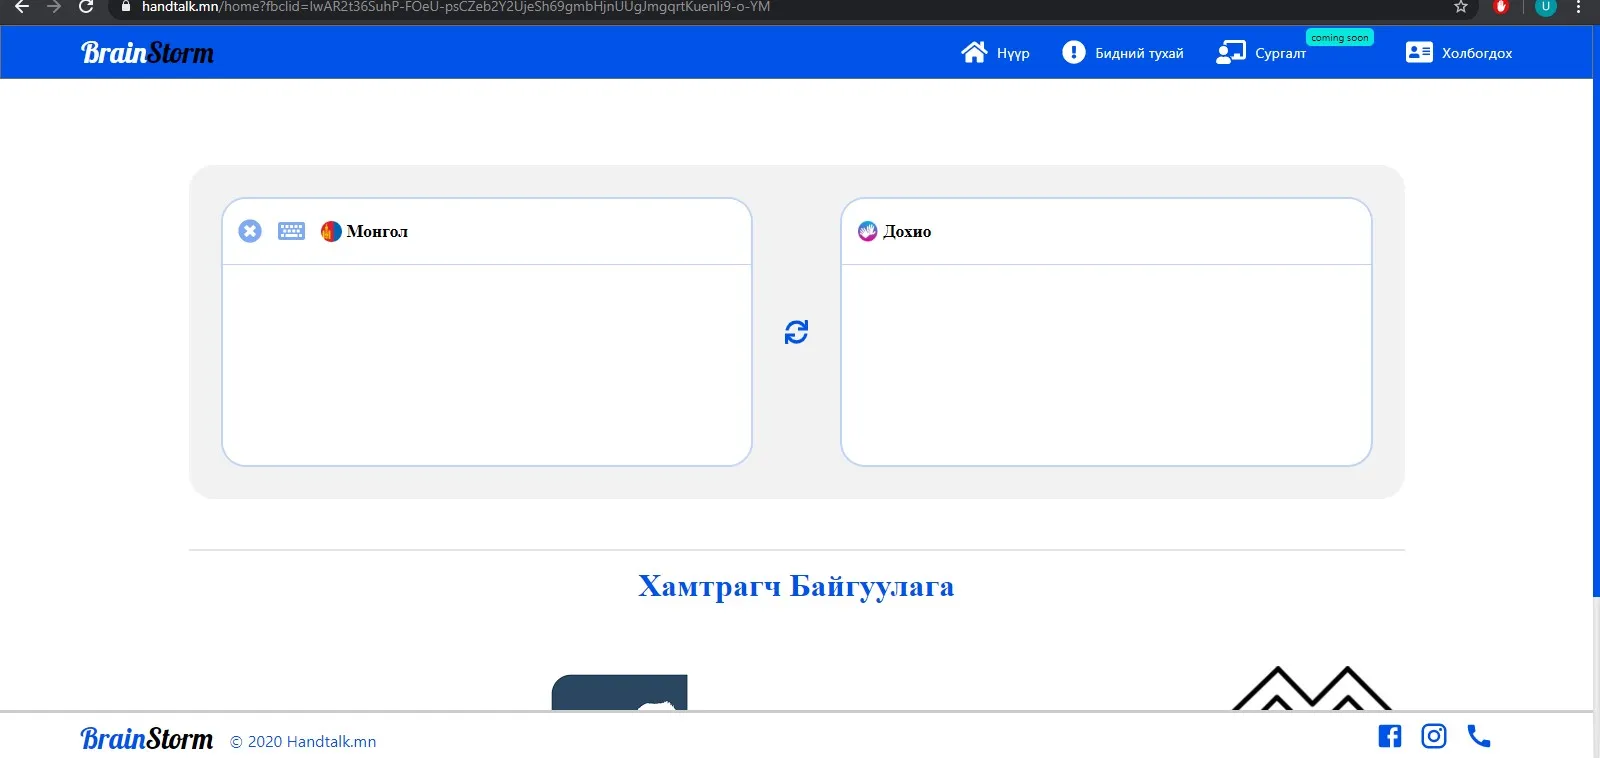Reload the page in the browser

pos(86,7)
